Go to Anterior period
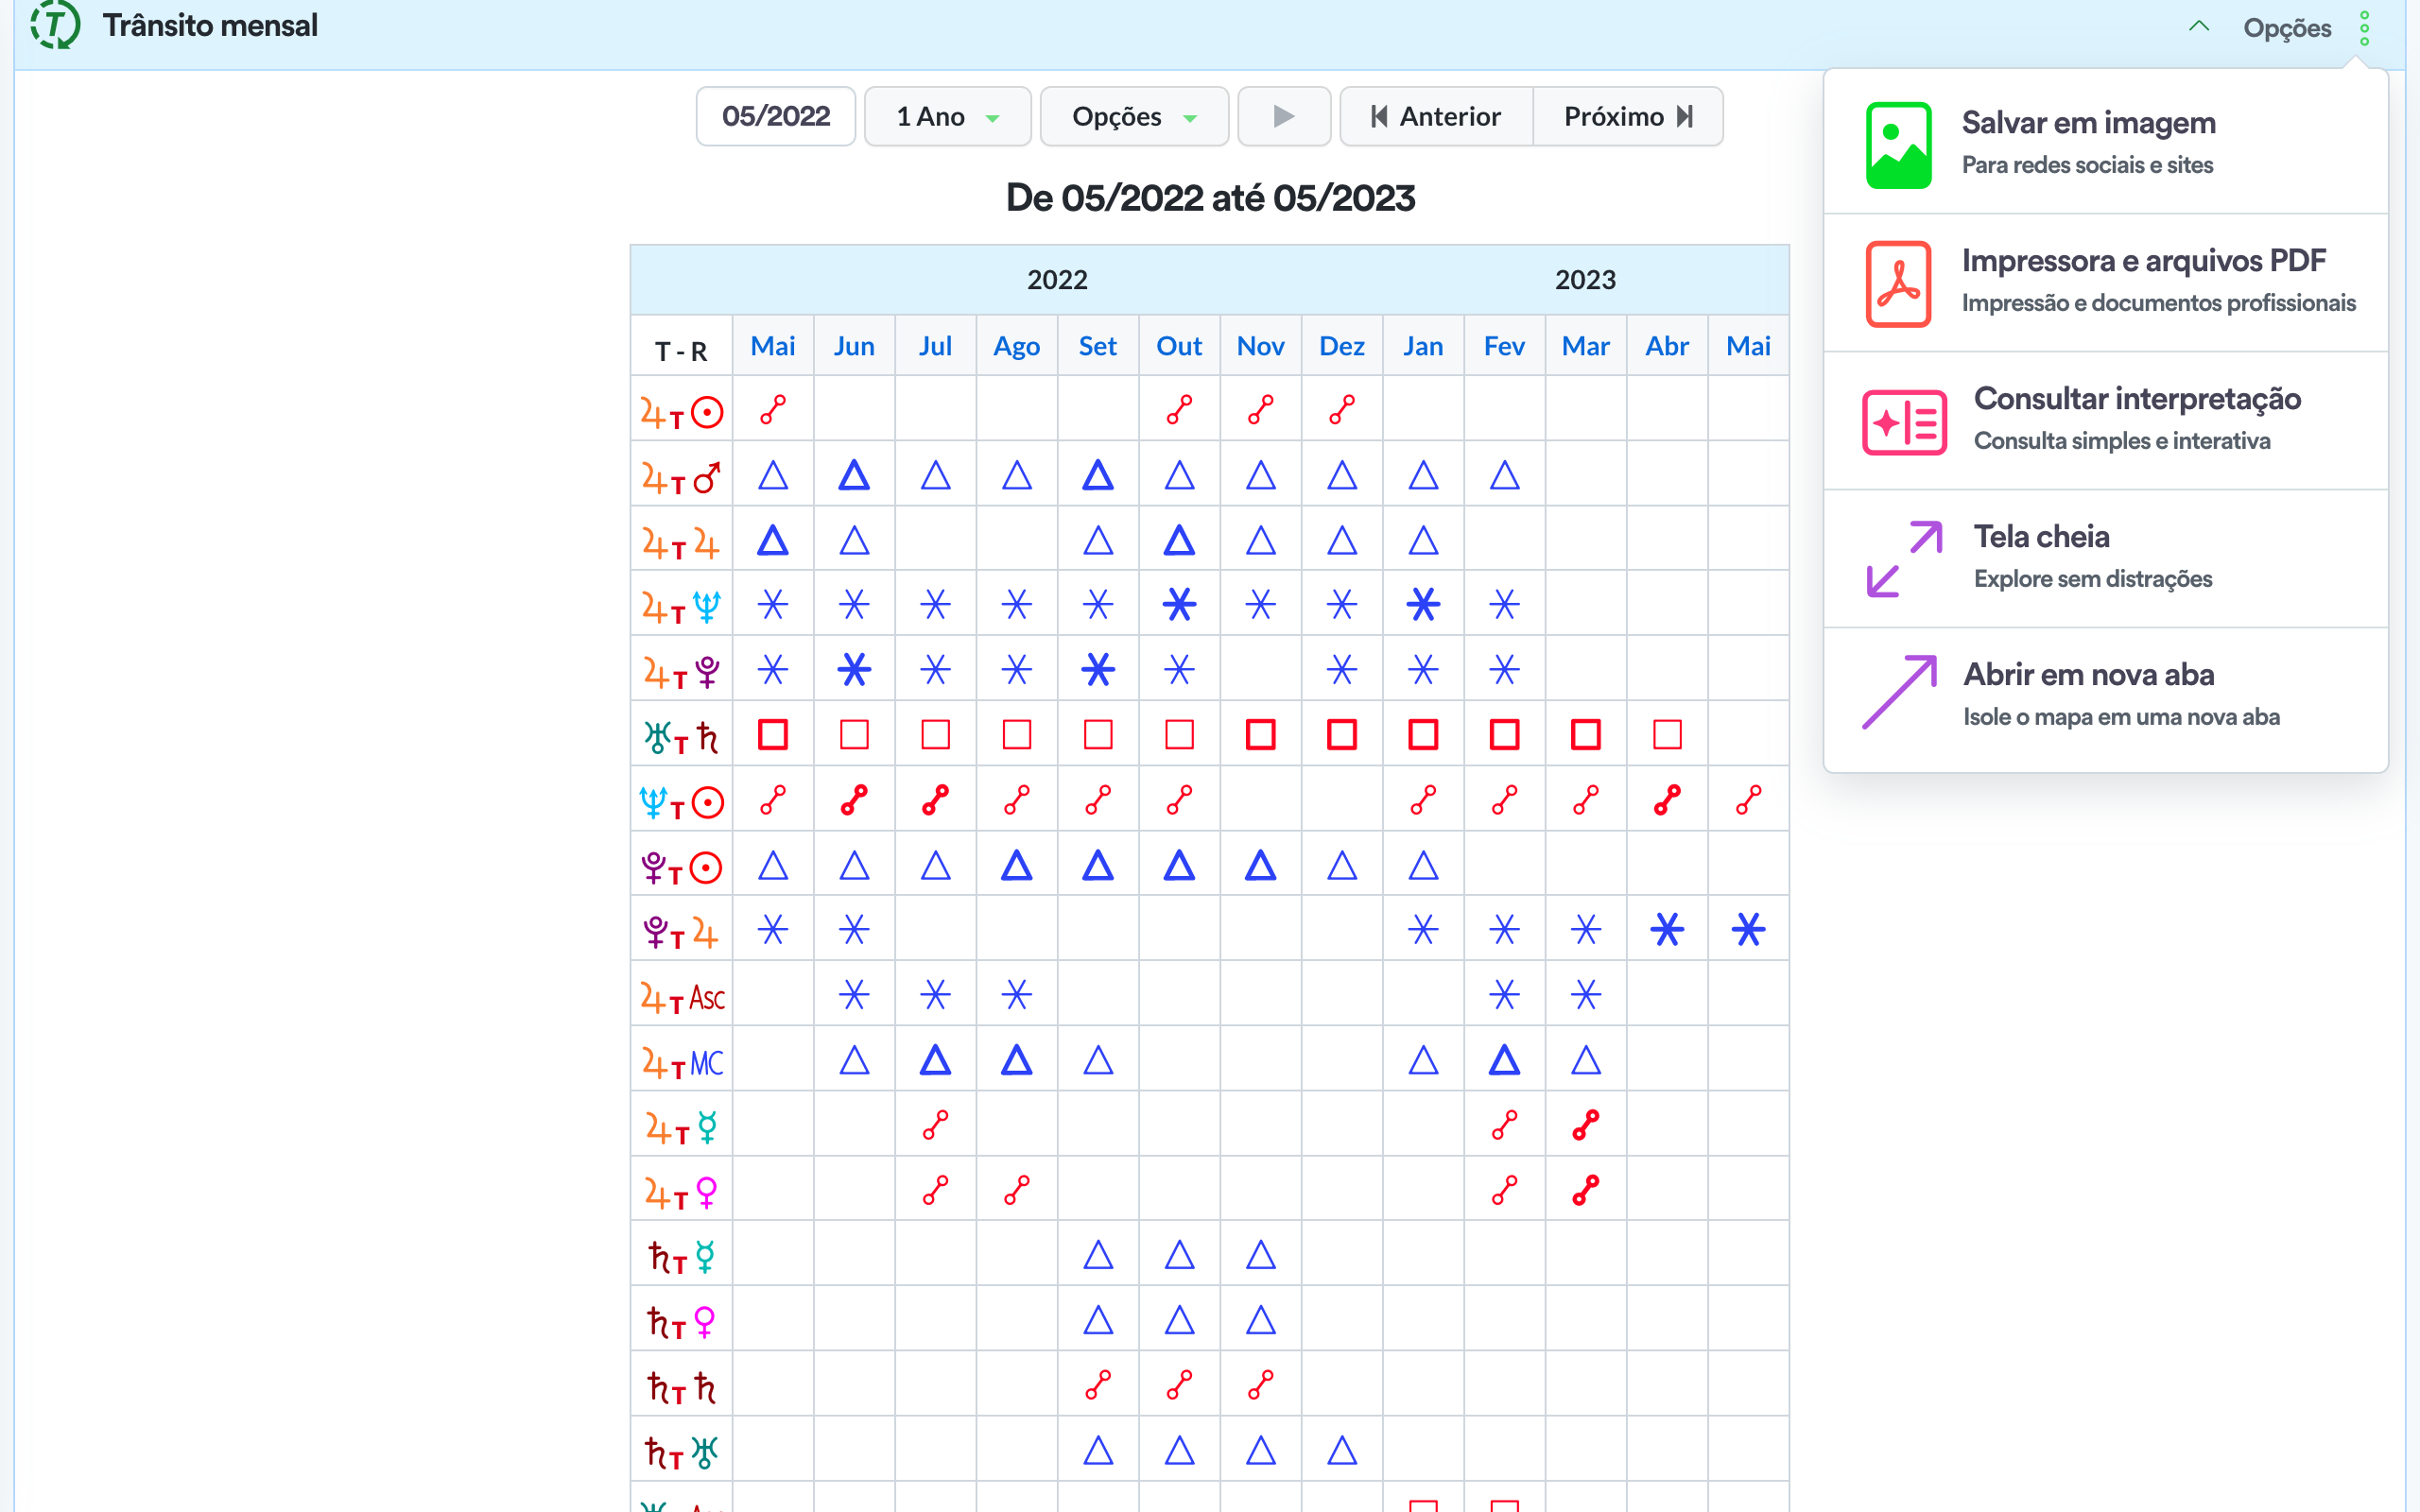 coord(1435,117)
